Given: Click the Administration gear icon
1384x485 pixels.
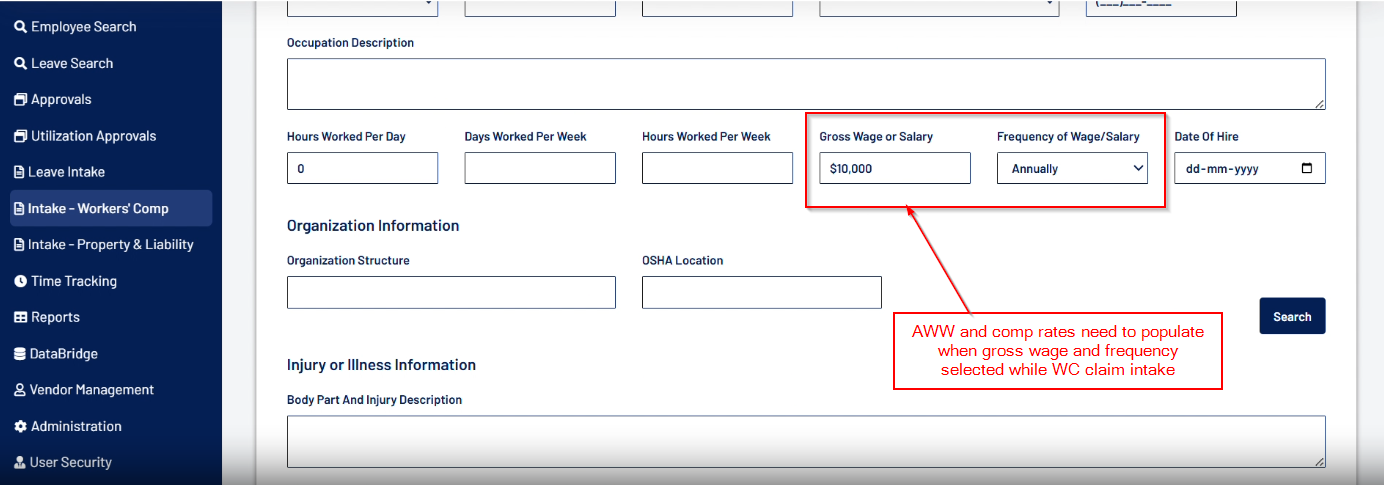Looking at the screenshot, I should pyautogui.click(x=20, y=427).
